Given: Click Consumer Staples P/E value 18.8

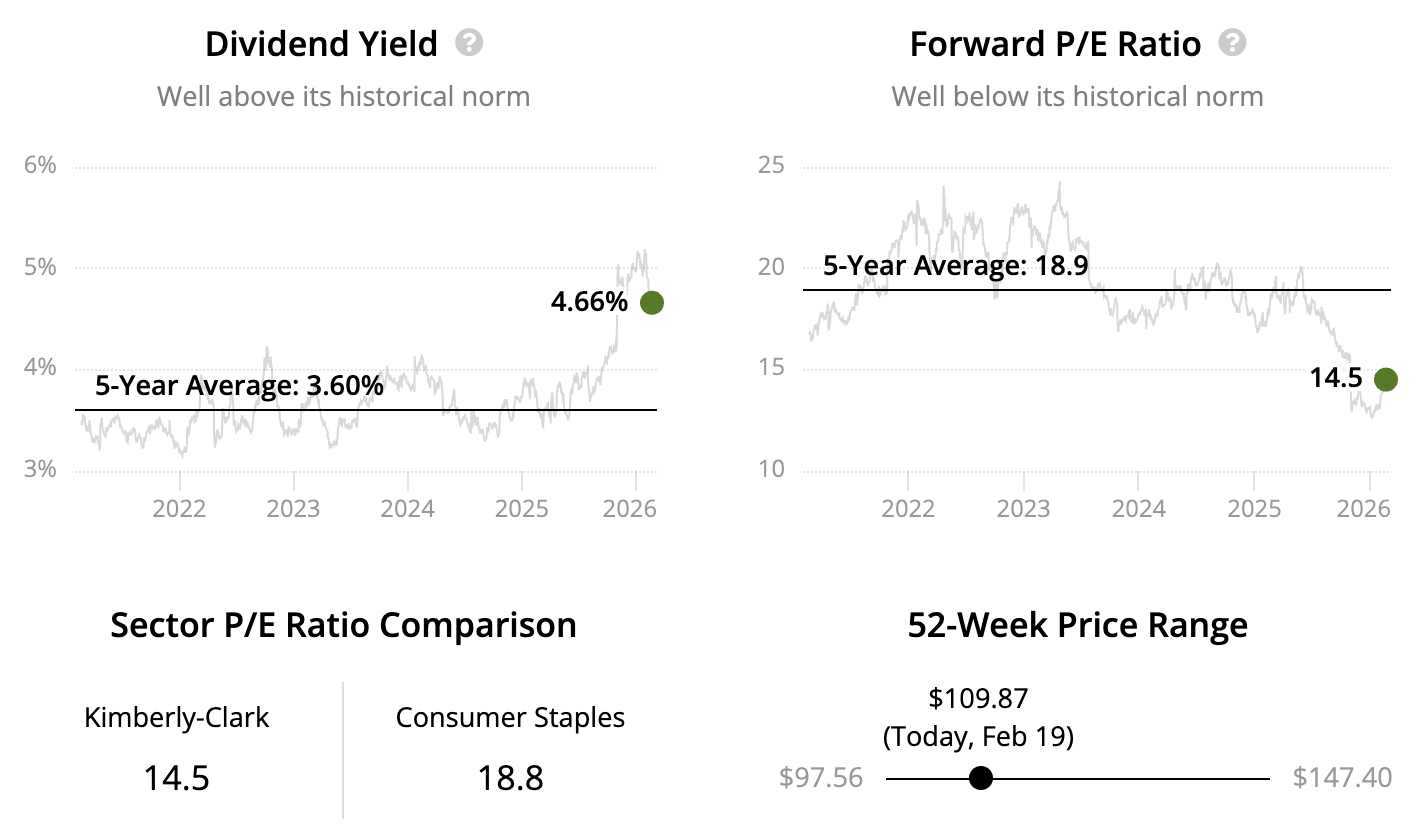Looking at the screenshot, I should coord(510,777).
